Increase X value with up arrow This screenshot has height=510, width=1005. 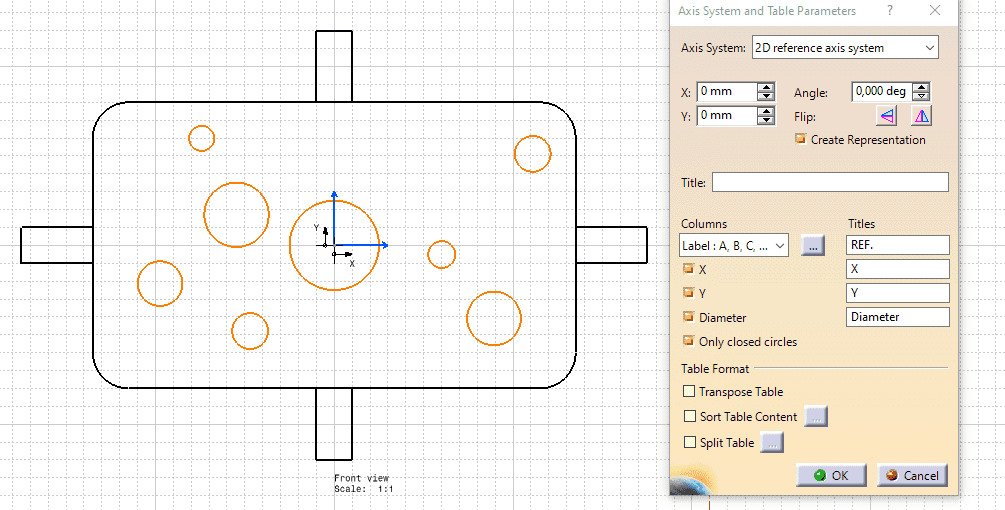tap(766, 87)
